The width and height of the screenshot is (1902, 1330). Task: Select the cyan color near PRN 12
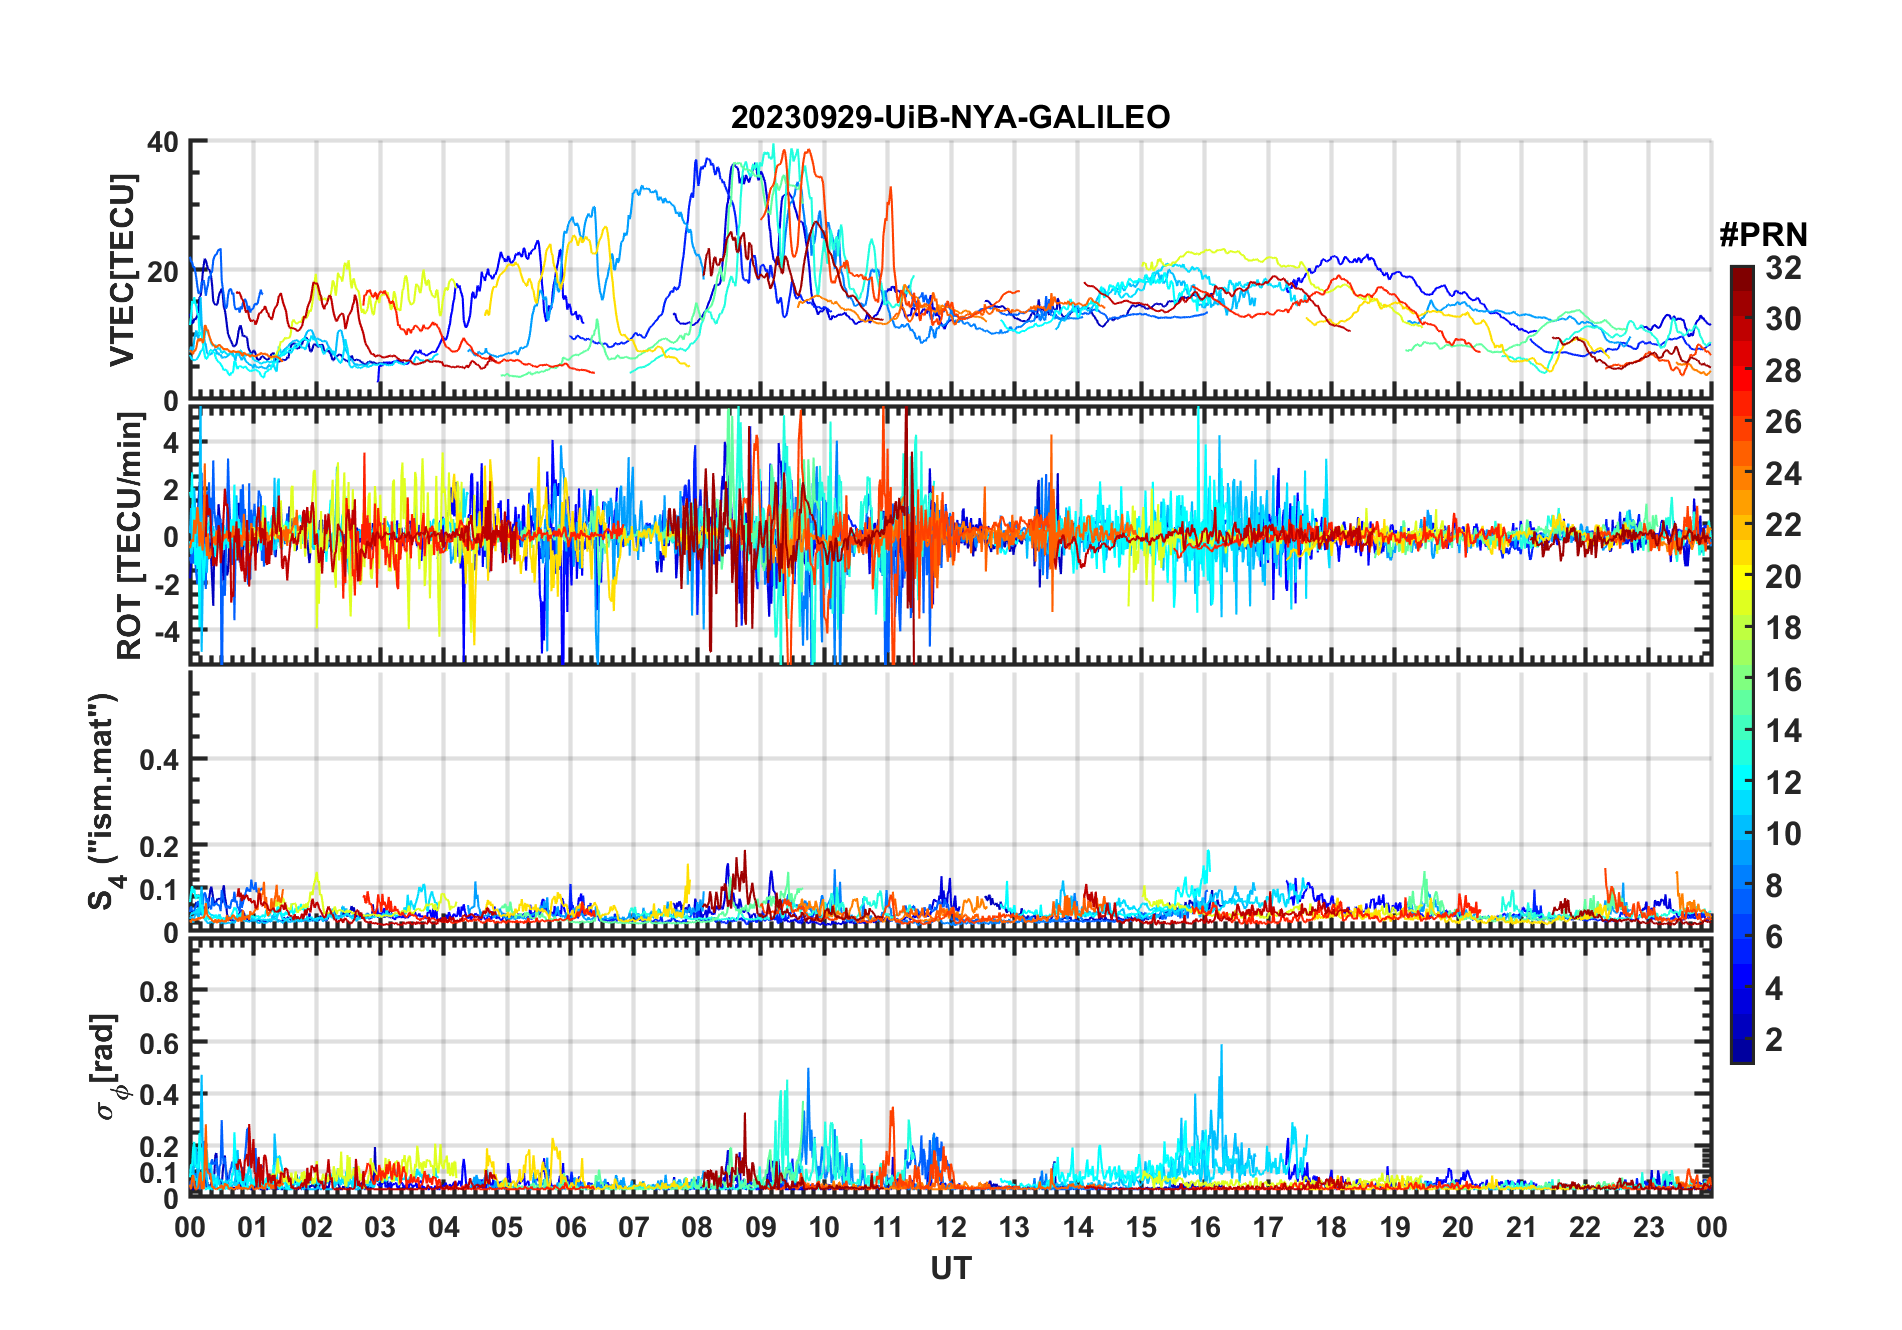(x=1741, y=782)
